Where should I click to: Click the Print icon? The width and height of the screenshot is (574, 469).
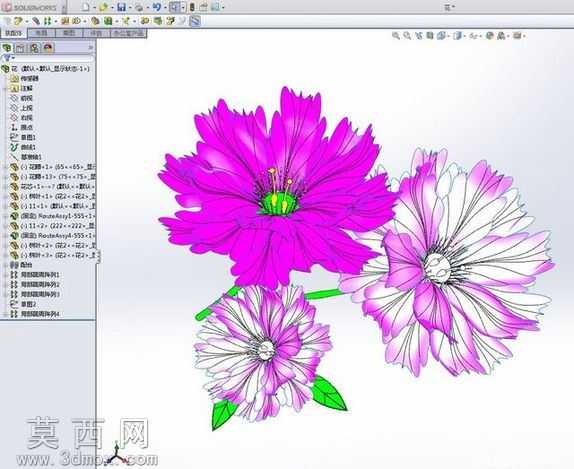tap(139, 7)
